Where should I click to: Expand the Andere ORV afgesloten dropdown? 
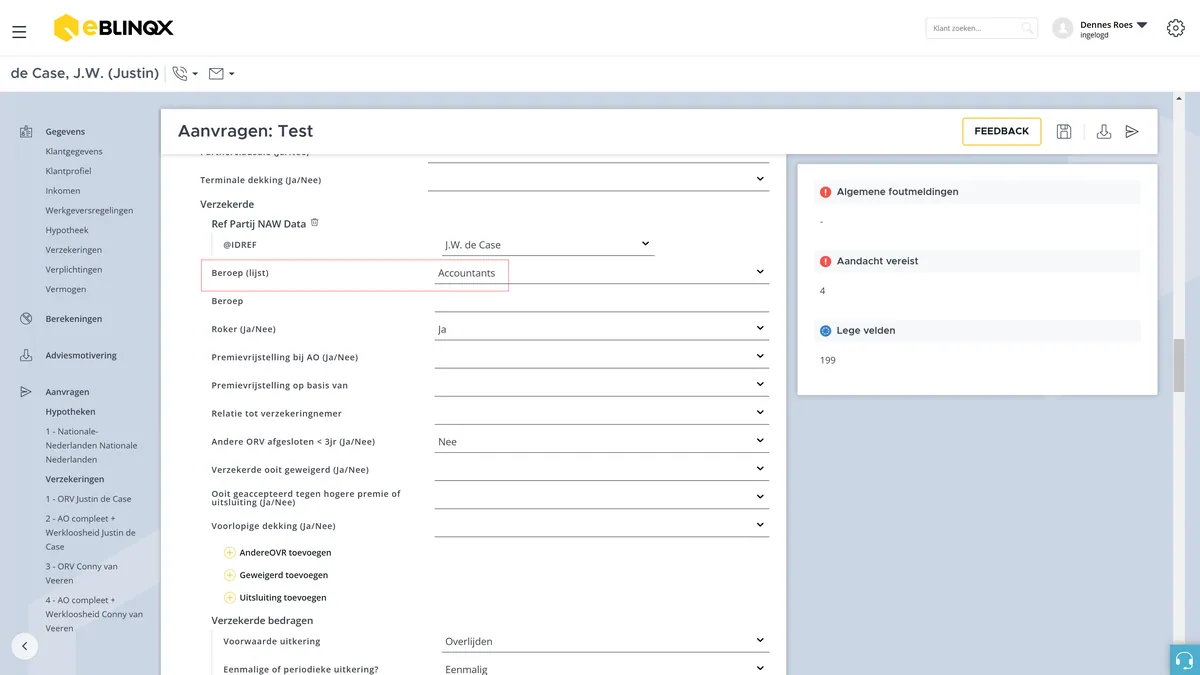coord(601,441)
